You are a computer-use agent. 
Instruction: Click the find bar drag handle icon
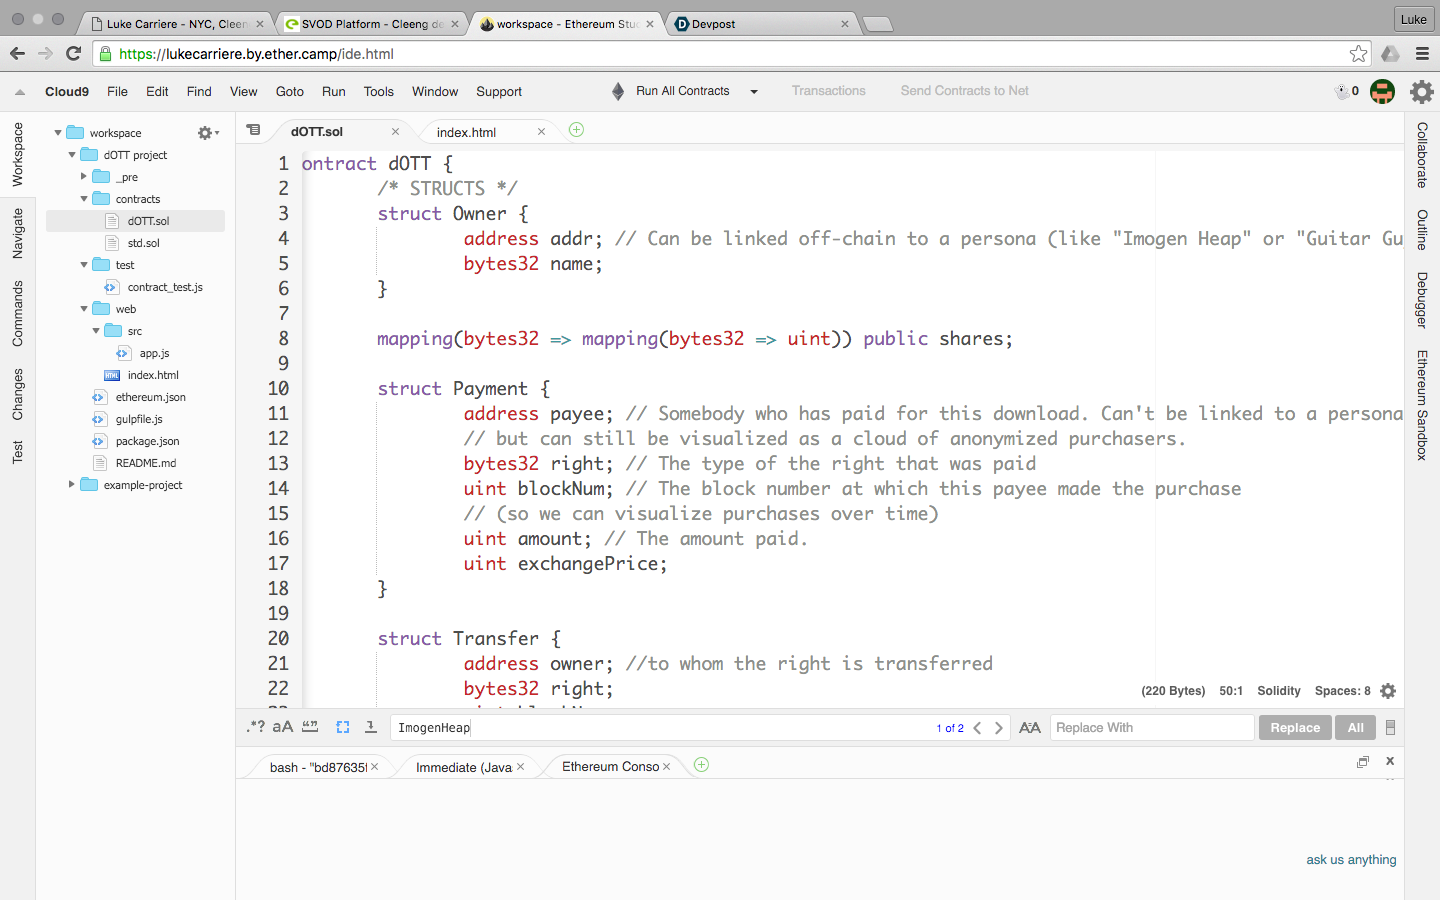click(x=1390, y=728)
